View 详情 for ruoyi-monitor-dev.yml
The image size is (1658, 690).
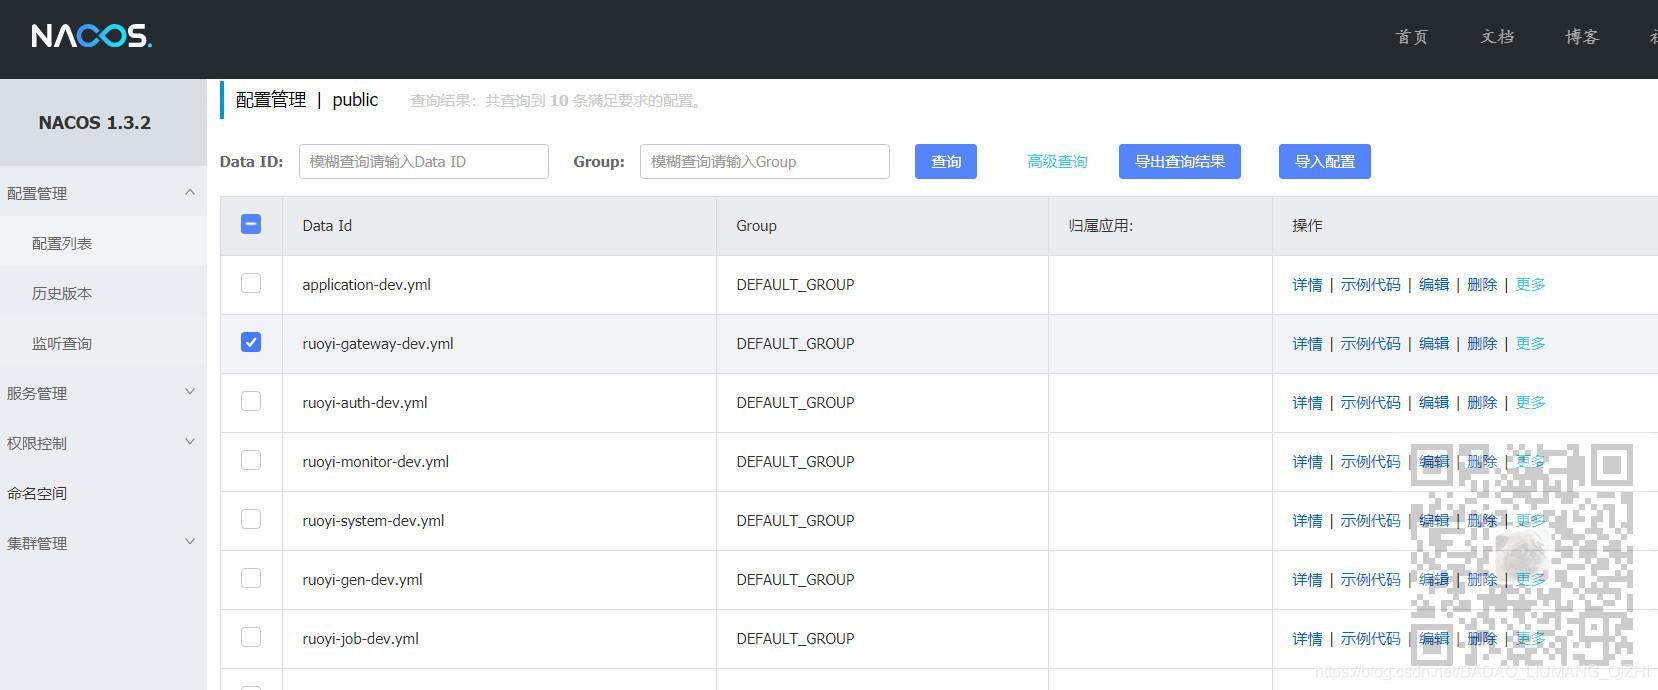click(1307, 461)
